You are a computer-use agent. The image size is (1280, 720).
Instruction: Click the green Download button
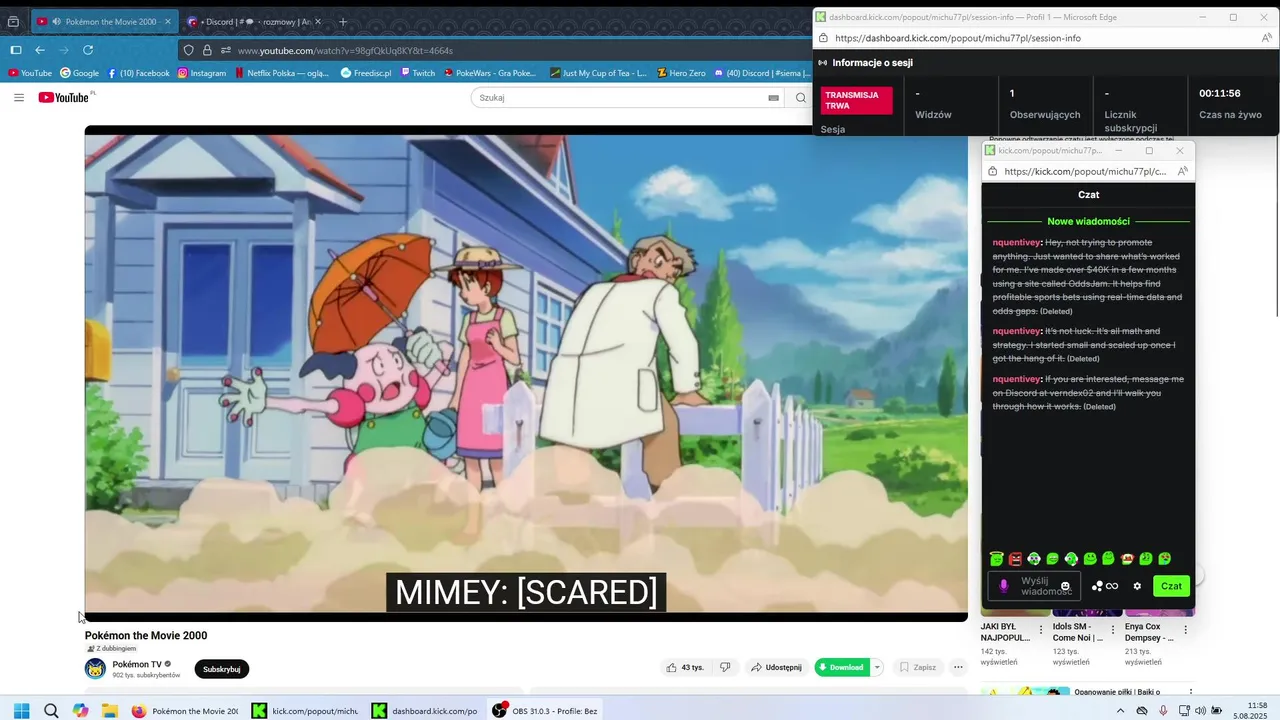[842, 667]
